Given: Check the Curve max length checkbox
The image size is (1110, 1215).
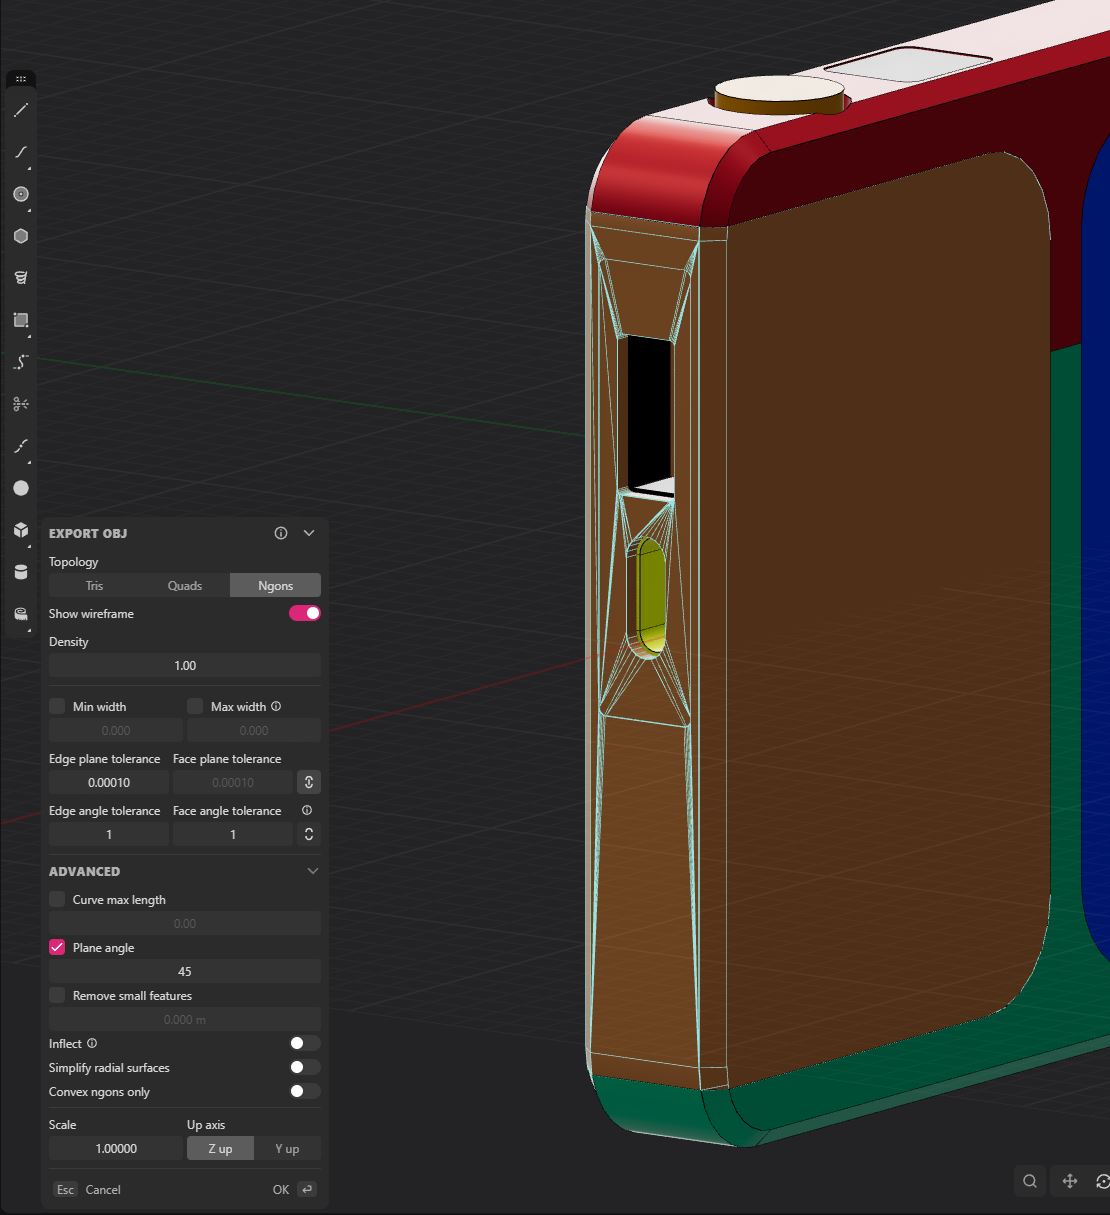Looking at the screenshot, I should pos(57,899).
